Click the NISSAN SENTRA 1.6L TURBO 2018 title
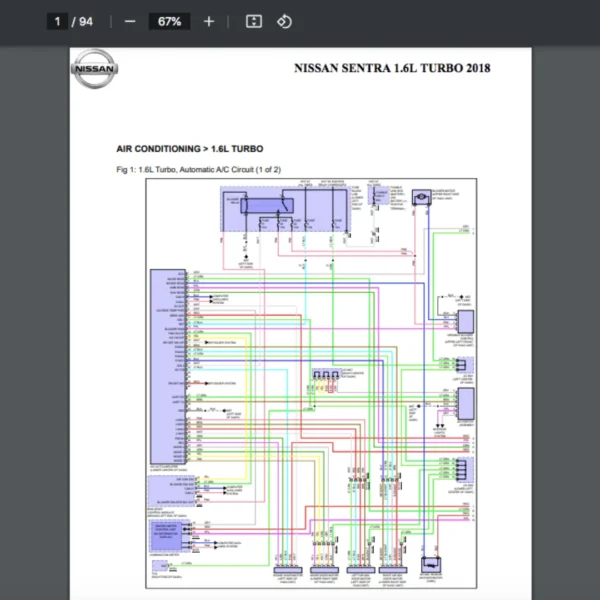This screenshot has height=600, width=600. point(392,69)
